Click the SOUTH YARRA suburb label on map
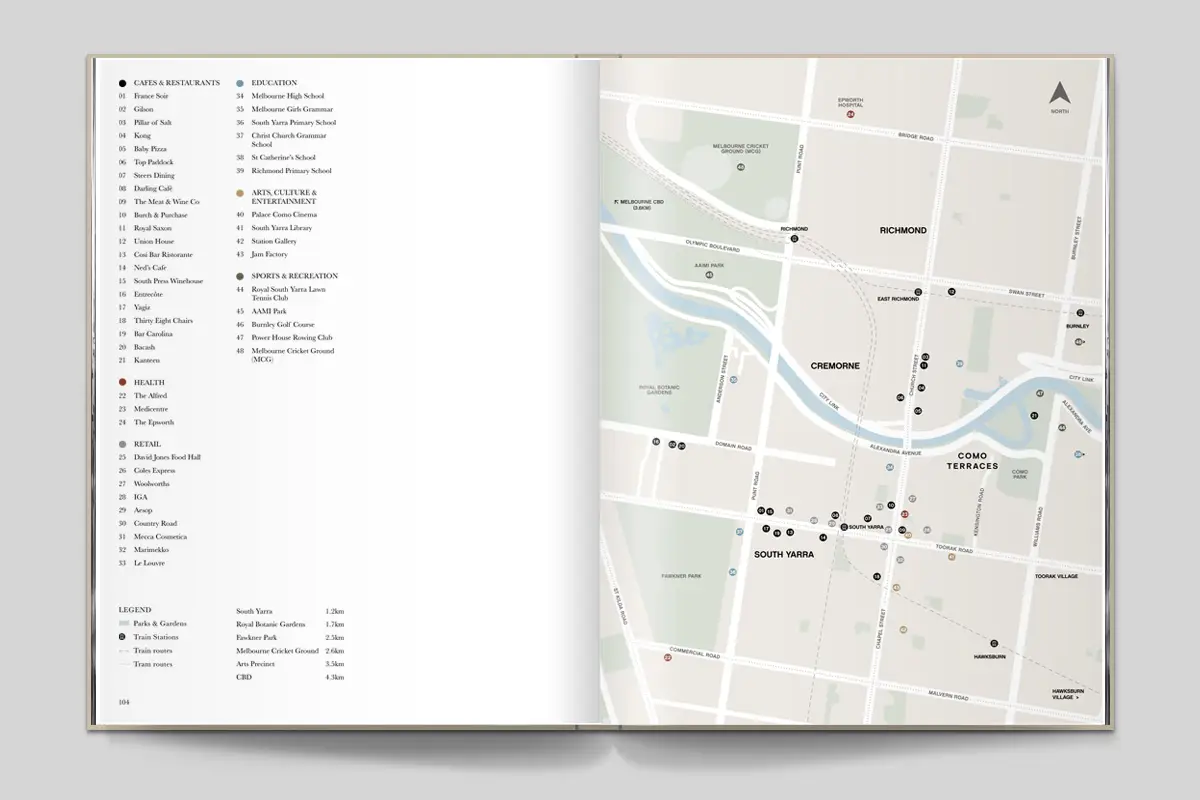Image resolution: width=1200 pixels, height=800 pixels. 784,554
